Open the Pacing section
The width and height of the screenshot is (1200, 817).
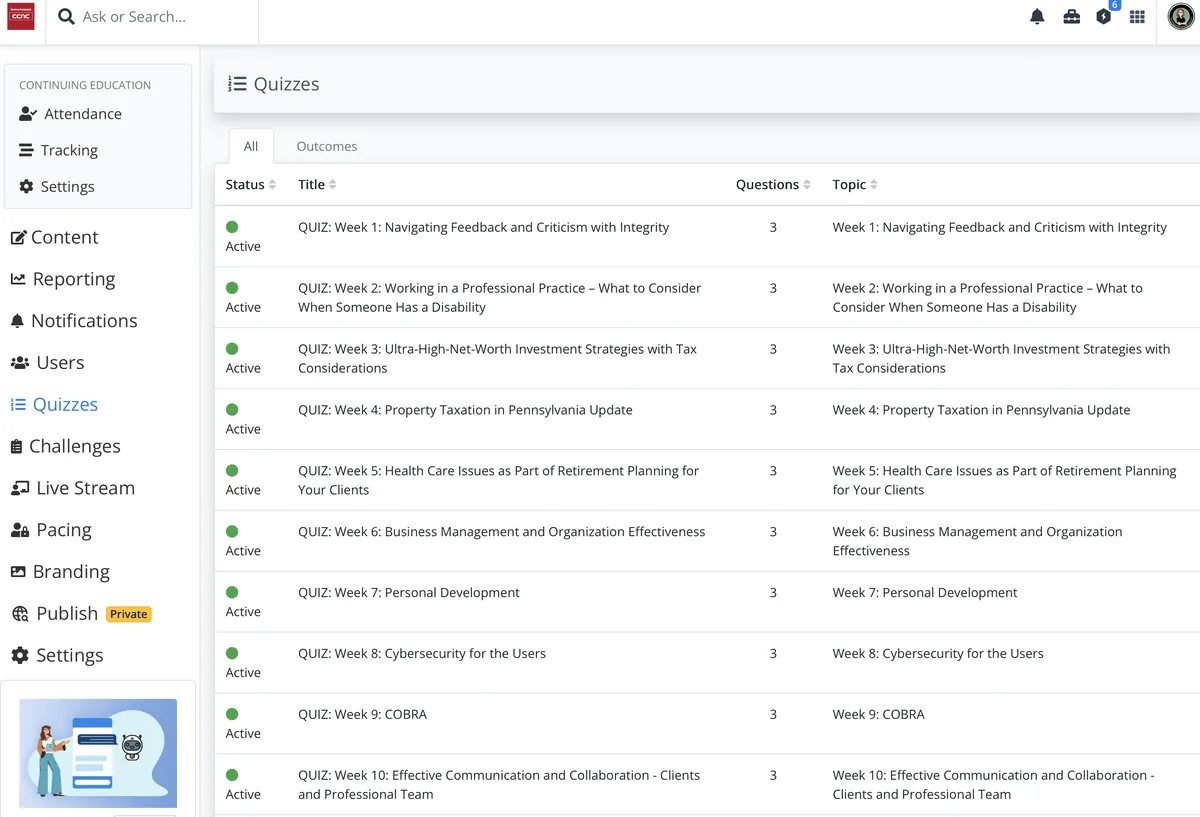[x=60, y=529]
